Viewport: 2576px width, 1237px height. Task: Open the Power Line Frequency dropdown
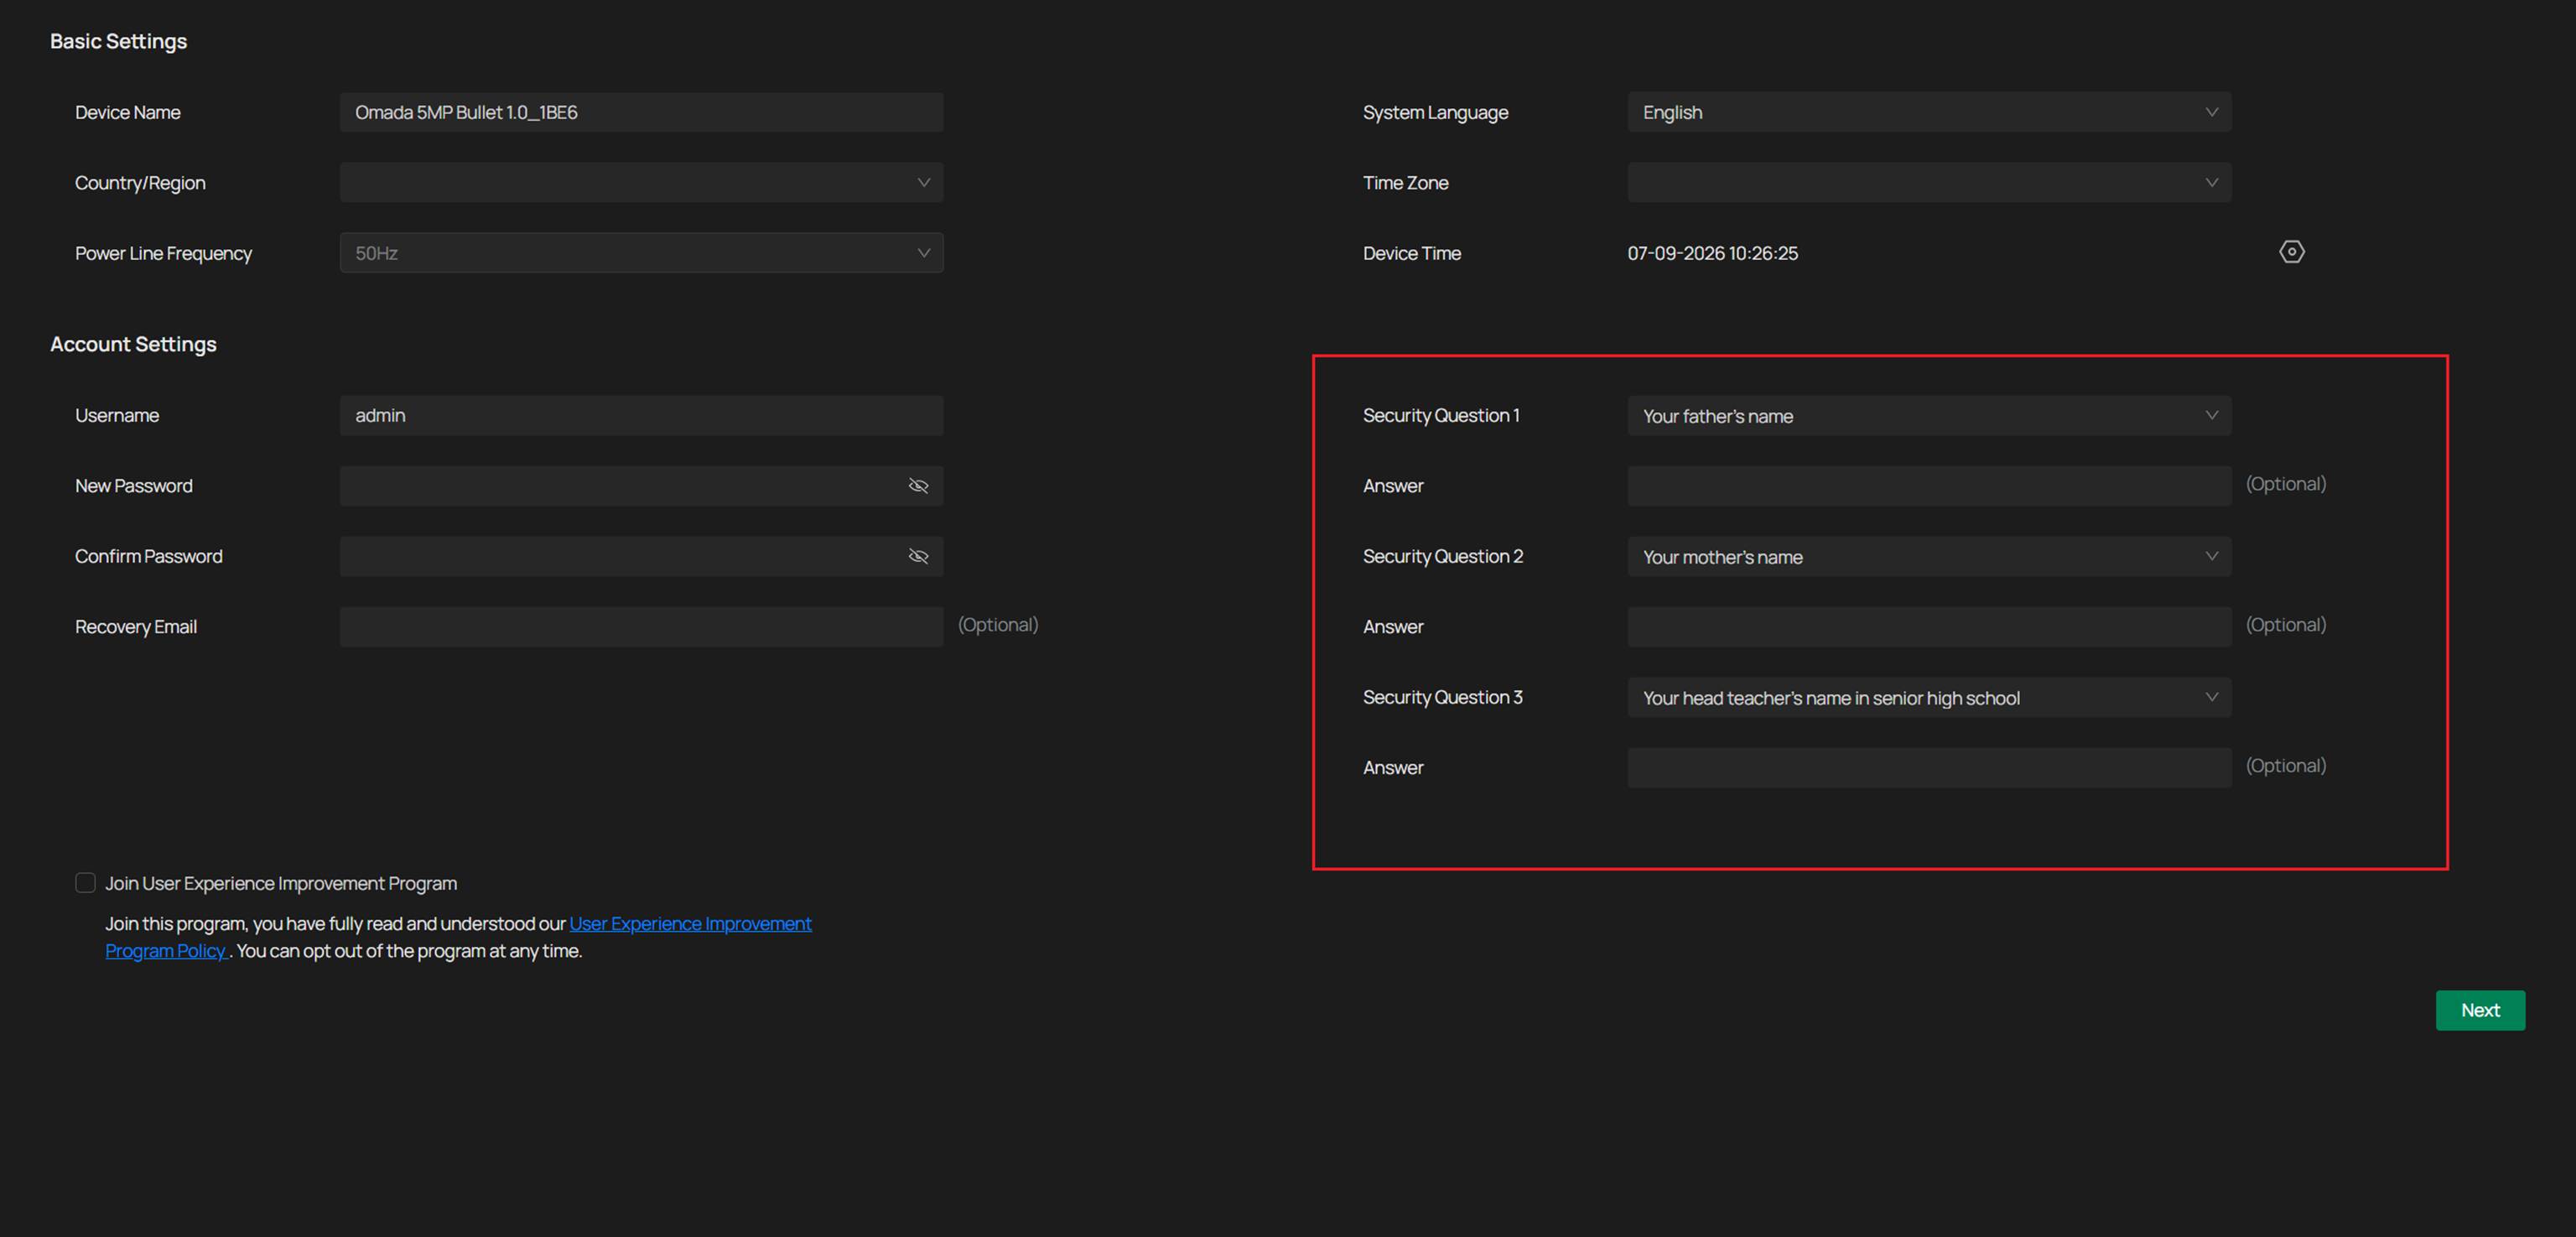tap(641, 253)
